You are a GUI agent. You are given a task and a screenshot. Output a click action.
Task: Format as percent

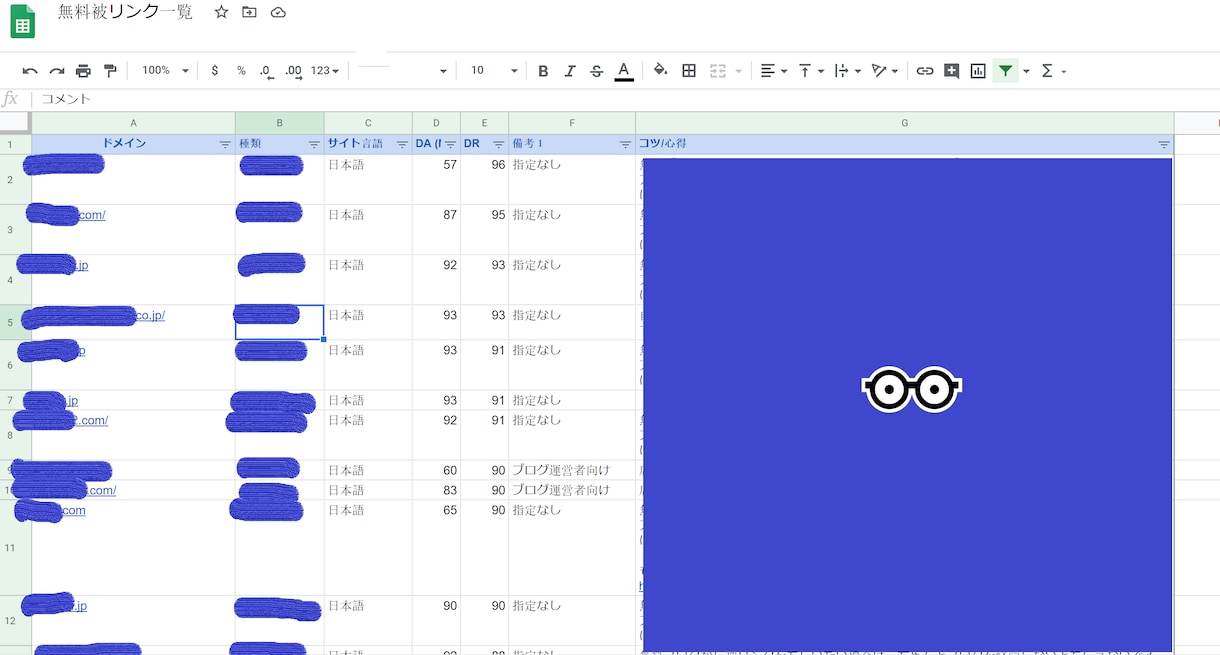[241, 71]
